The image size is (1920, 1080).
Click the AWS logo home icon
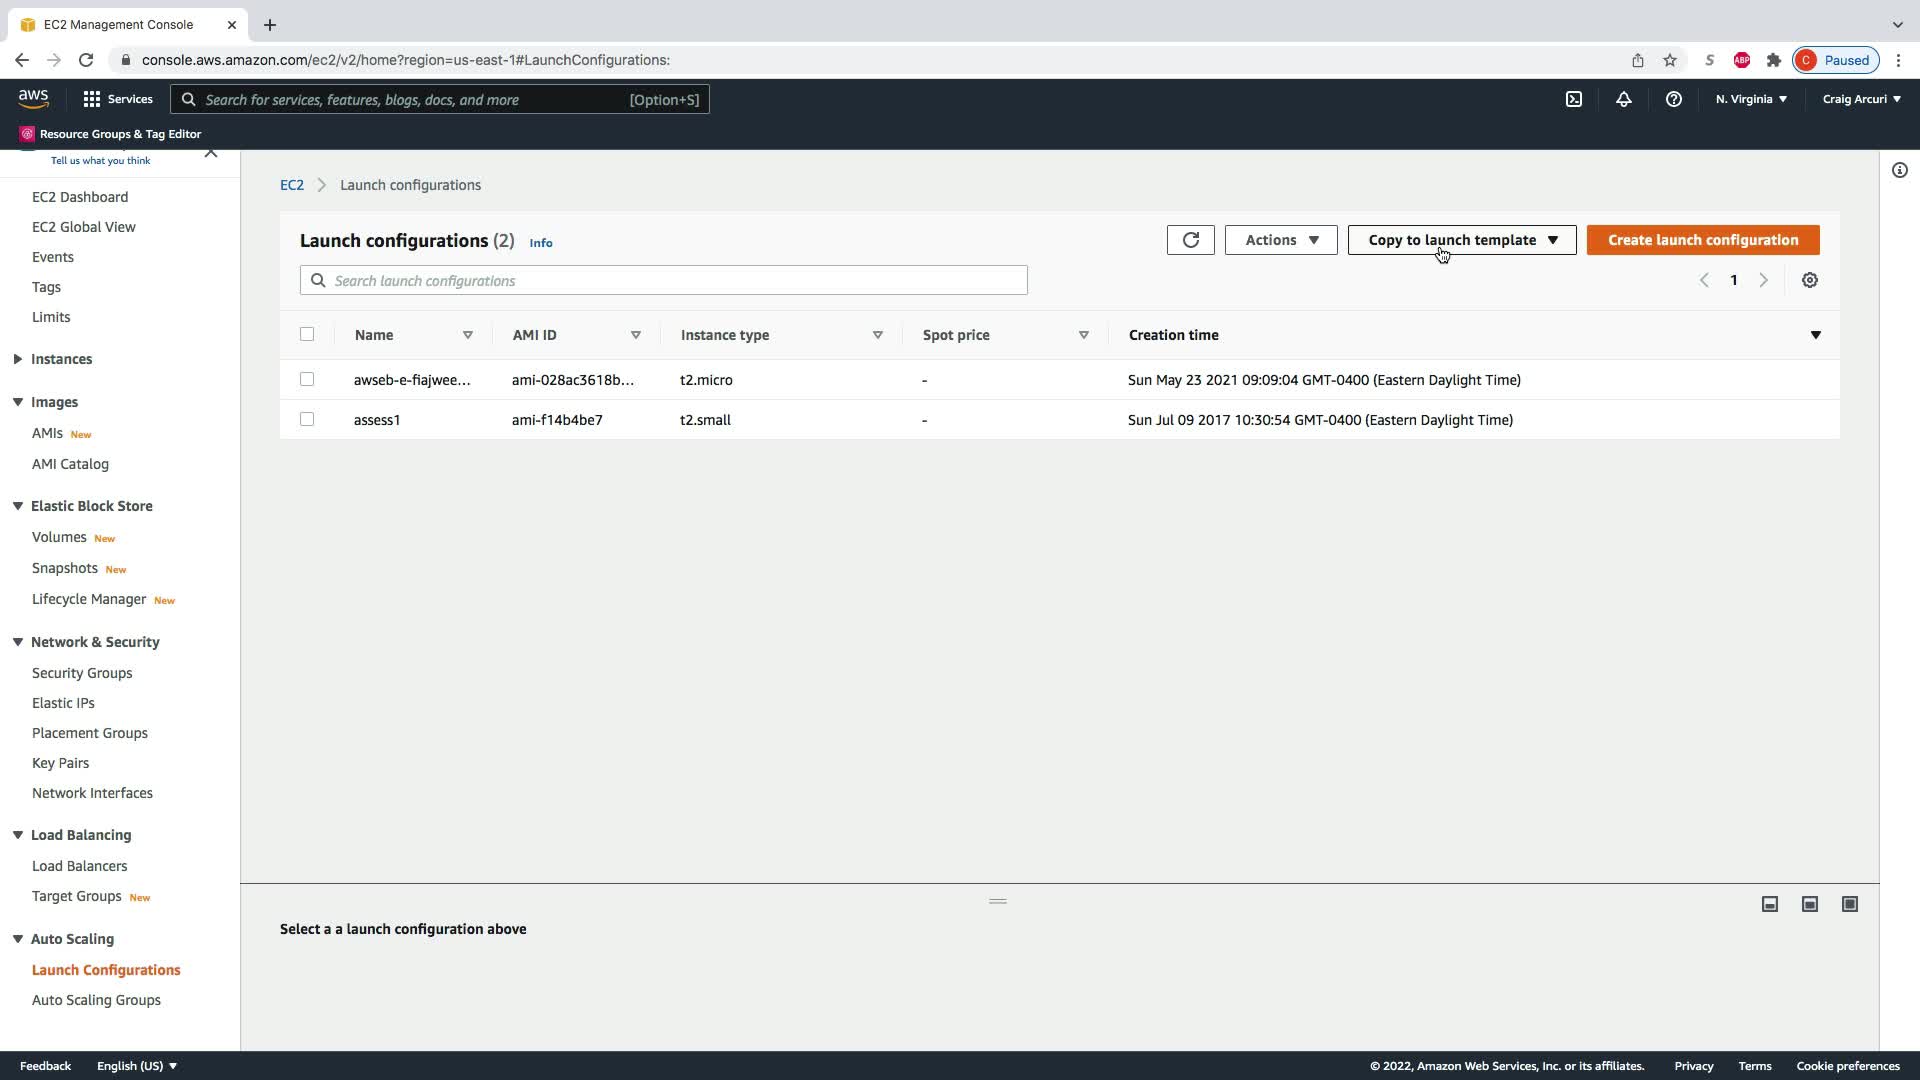pos(33,98)
